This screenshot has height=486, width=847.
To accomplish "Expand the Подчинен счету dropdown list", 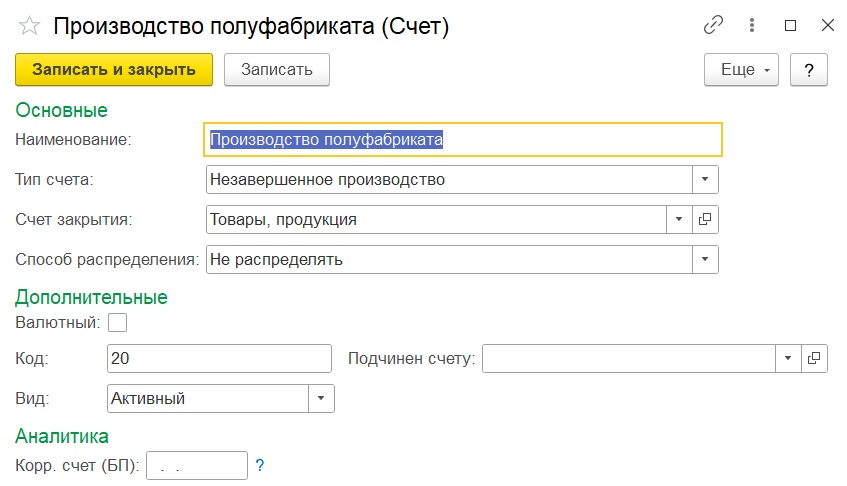I will tap(788, 358).
